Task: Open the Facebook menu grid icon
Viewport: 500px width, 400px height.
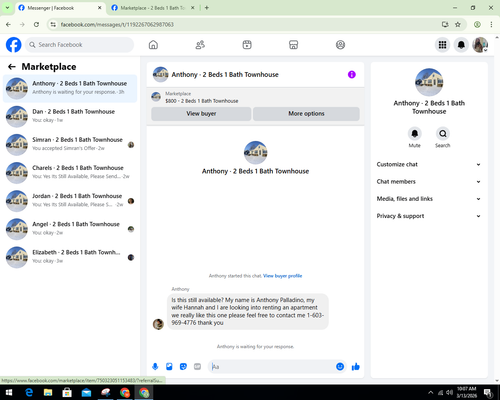Action: click(x=442, y=45)
